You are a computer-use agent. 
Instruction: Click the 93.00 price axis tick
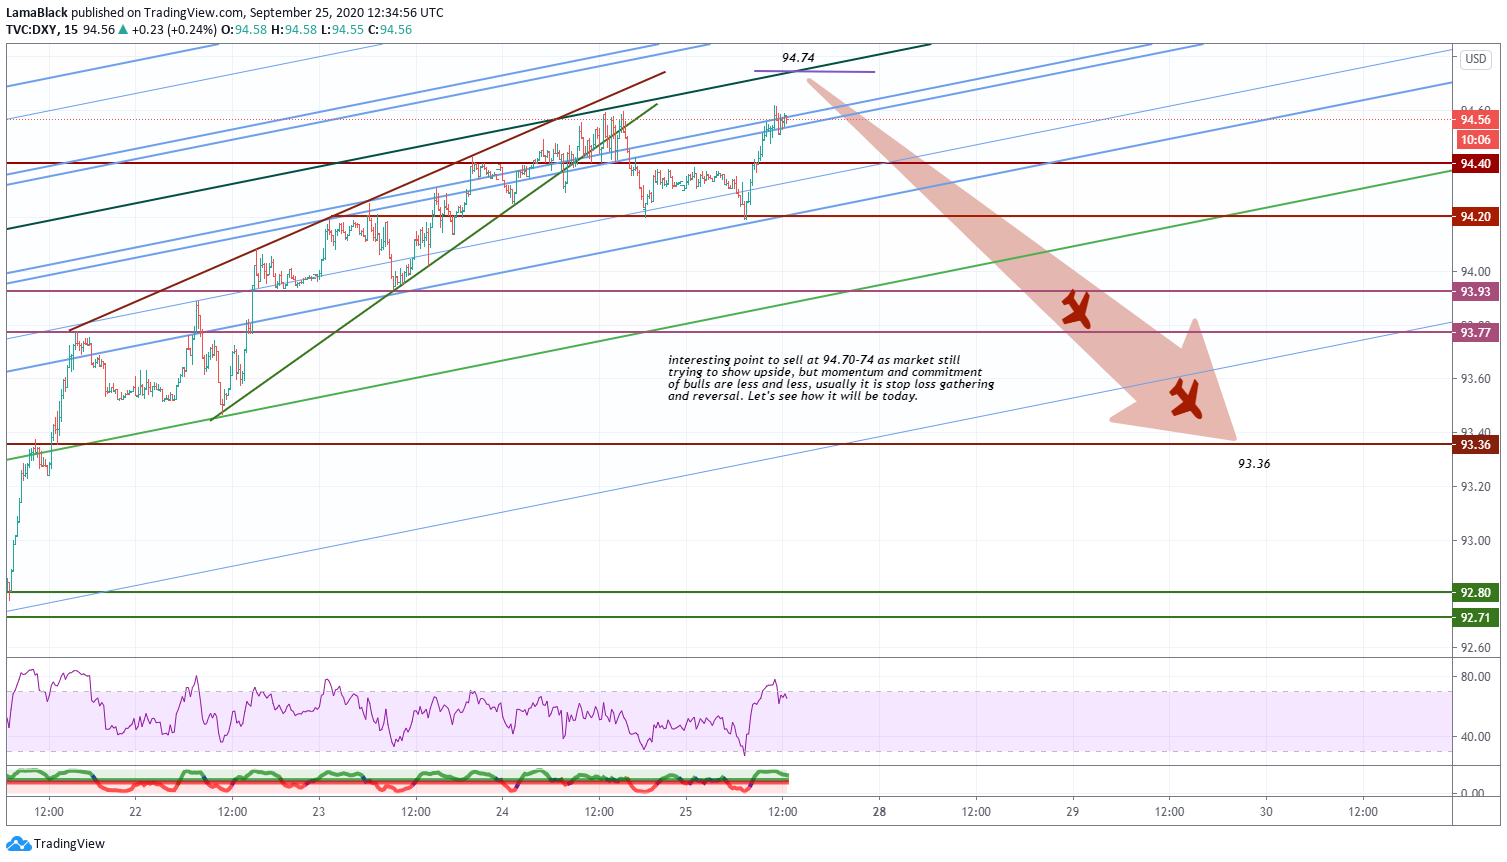click(x=1475, y=541)
